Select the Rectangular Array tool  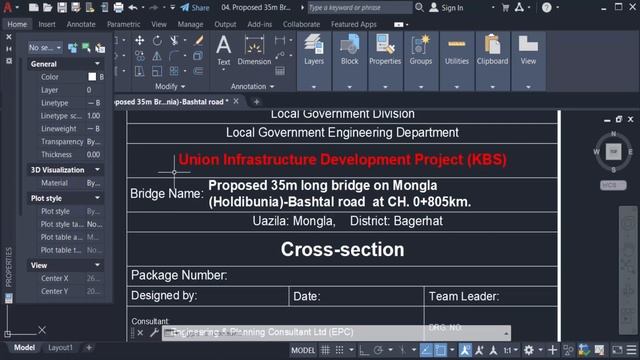pyautogui.click(x=174, y=71)
